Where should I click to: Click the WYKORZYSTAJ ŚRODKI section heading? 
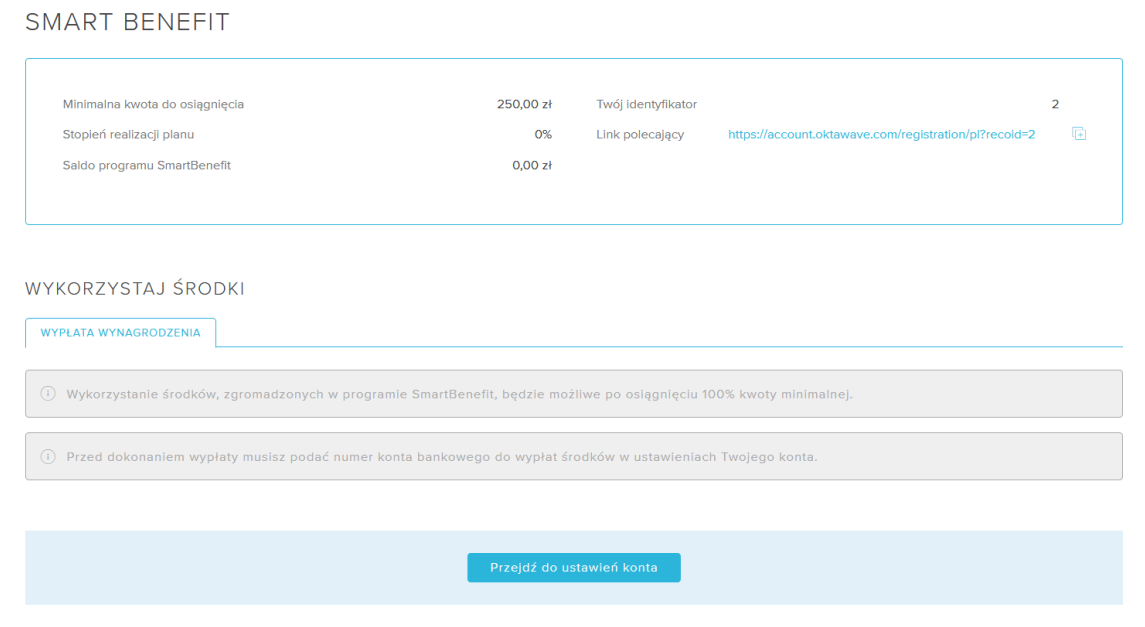click(135, 289)
